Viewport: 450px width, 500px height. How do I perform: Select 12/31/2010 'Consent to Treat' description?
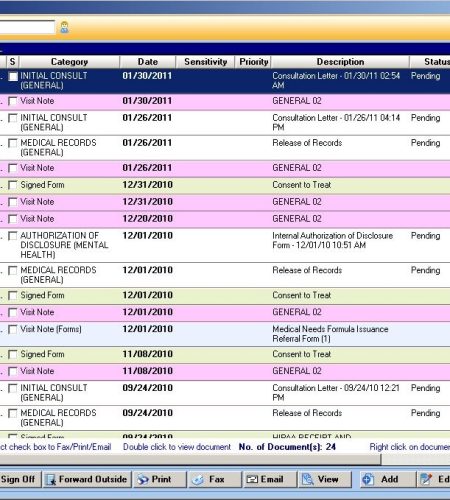pyautogui.click(x=302, y=185)
